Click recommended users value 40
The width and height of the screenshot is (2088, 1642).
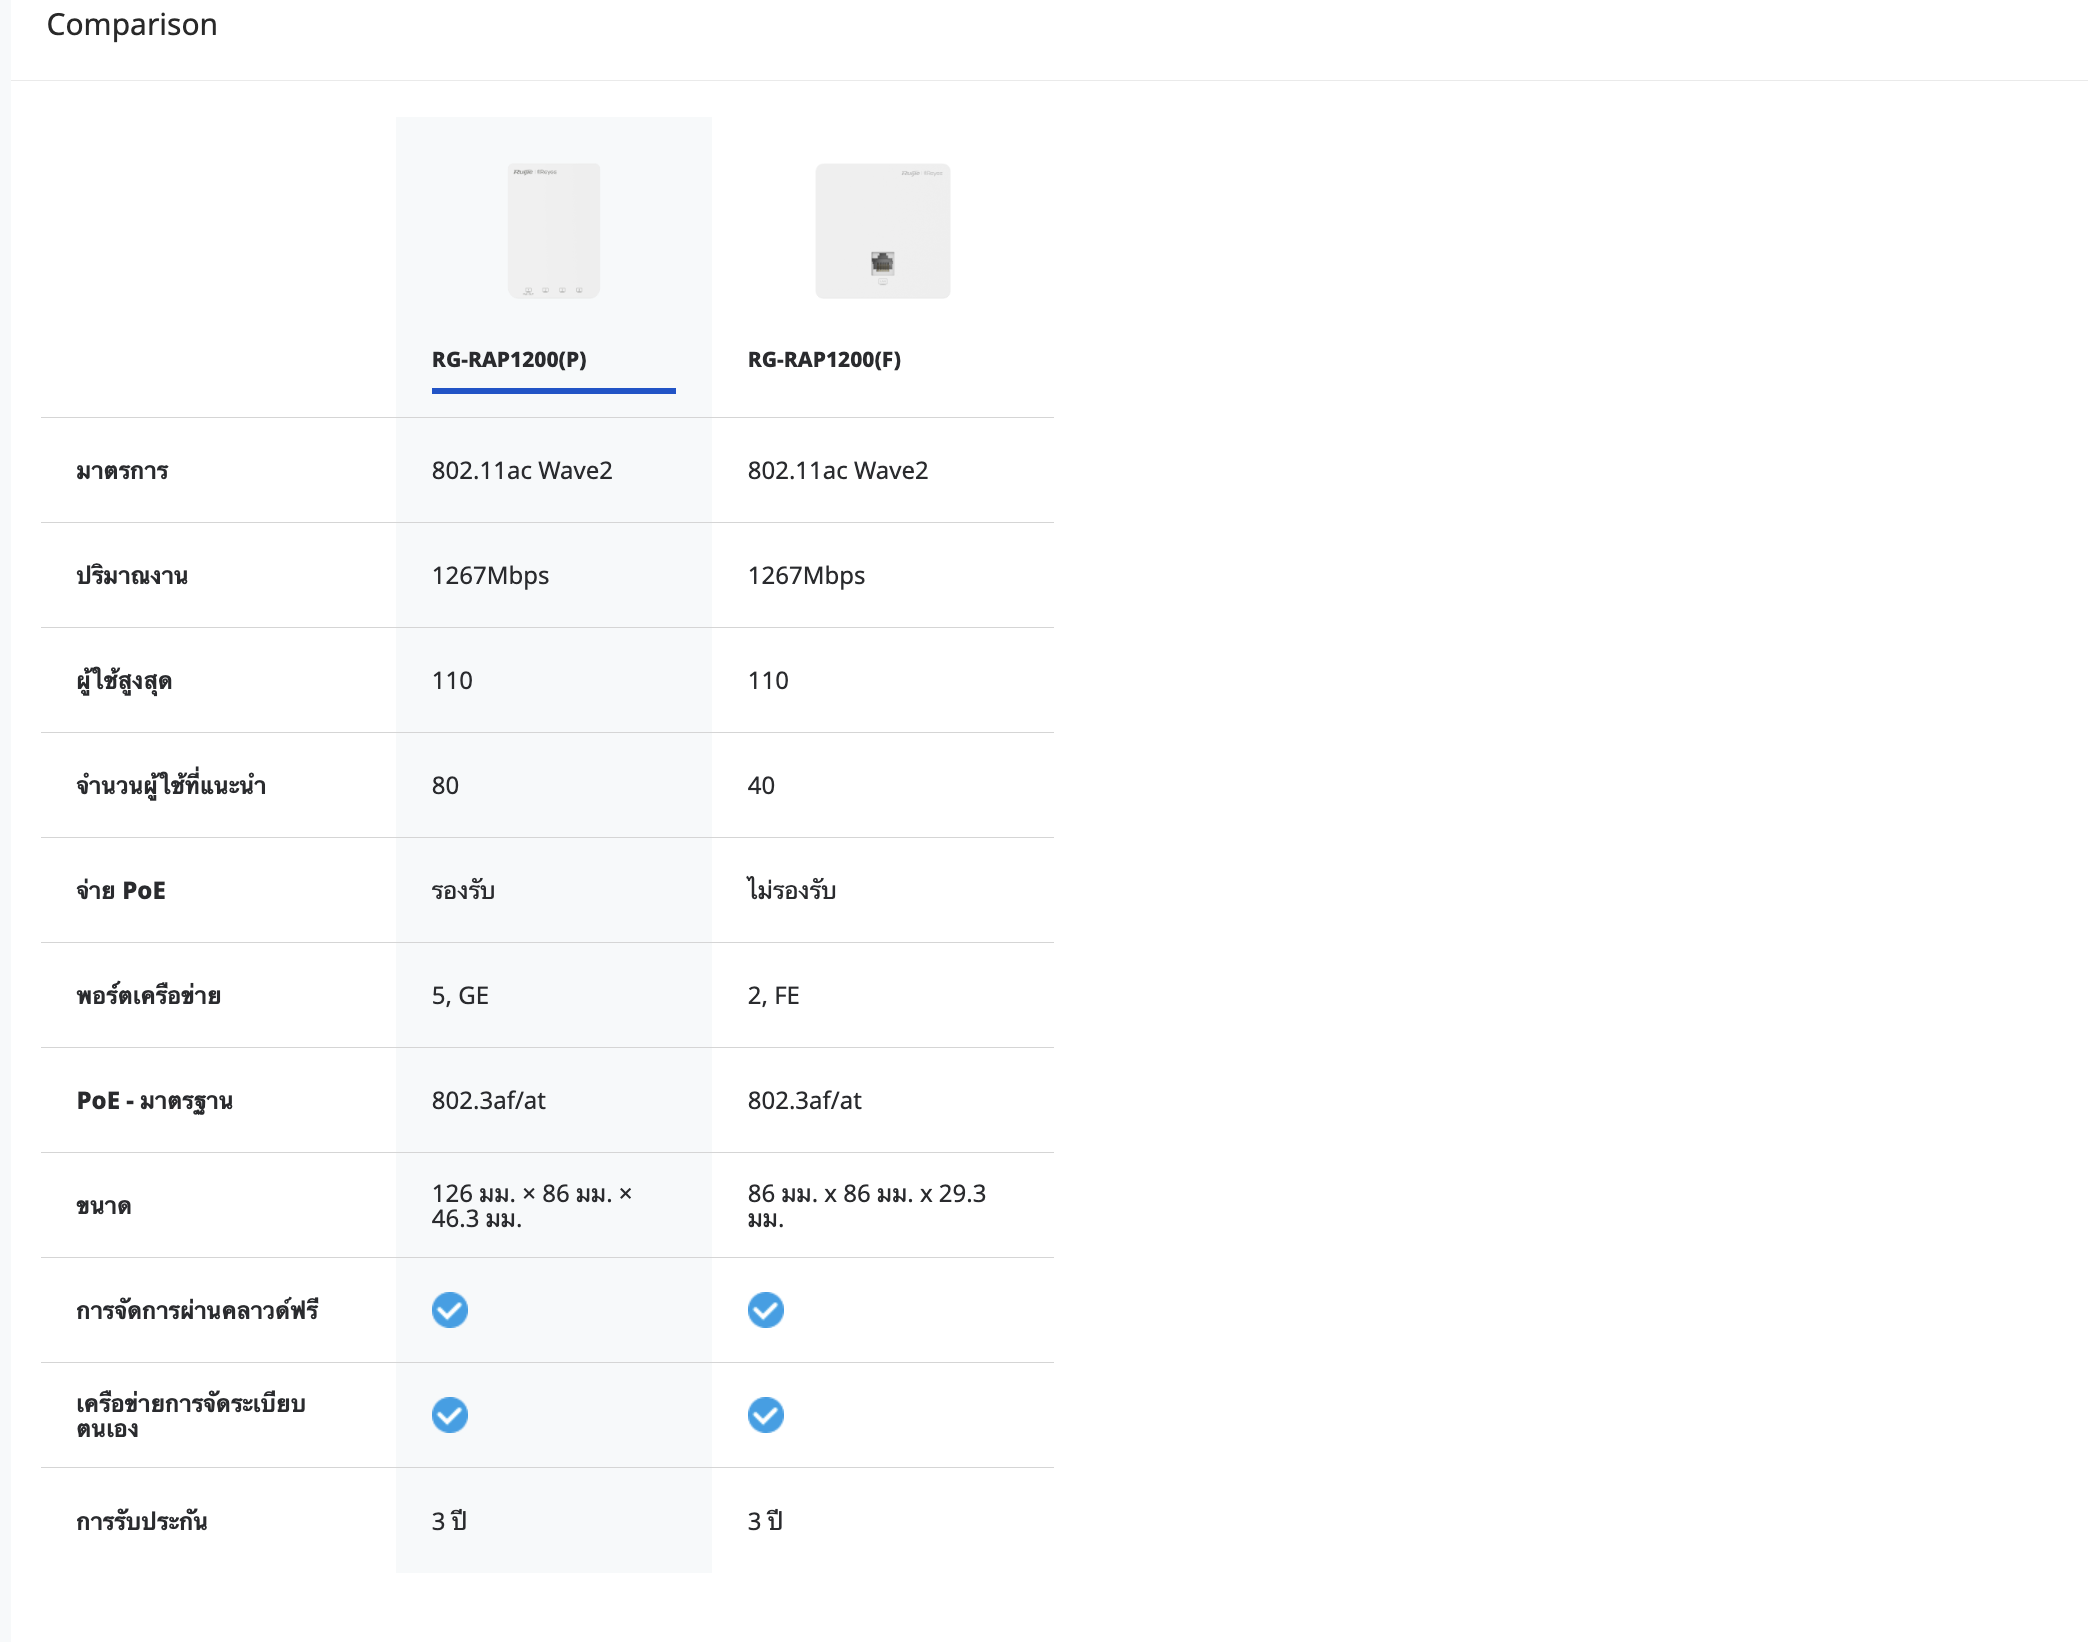pyautogui.click(x=761, y=785)
